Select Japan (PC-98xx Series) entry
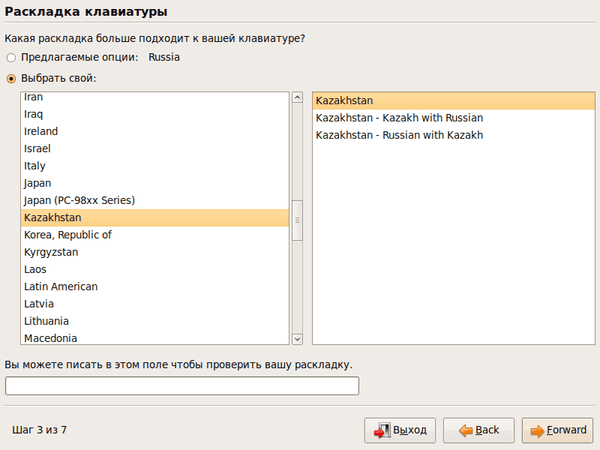600x450 pixels. pos(155,200)
